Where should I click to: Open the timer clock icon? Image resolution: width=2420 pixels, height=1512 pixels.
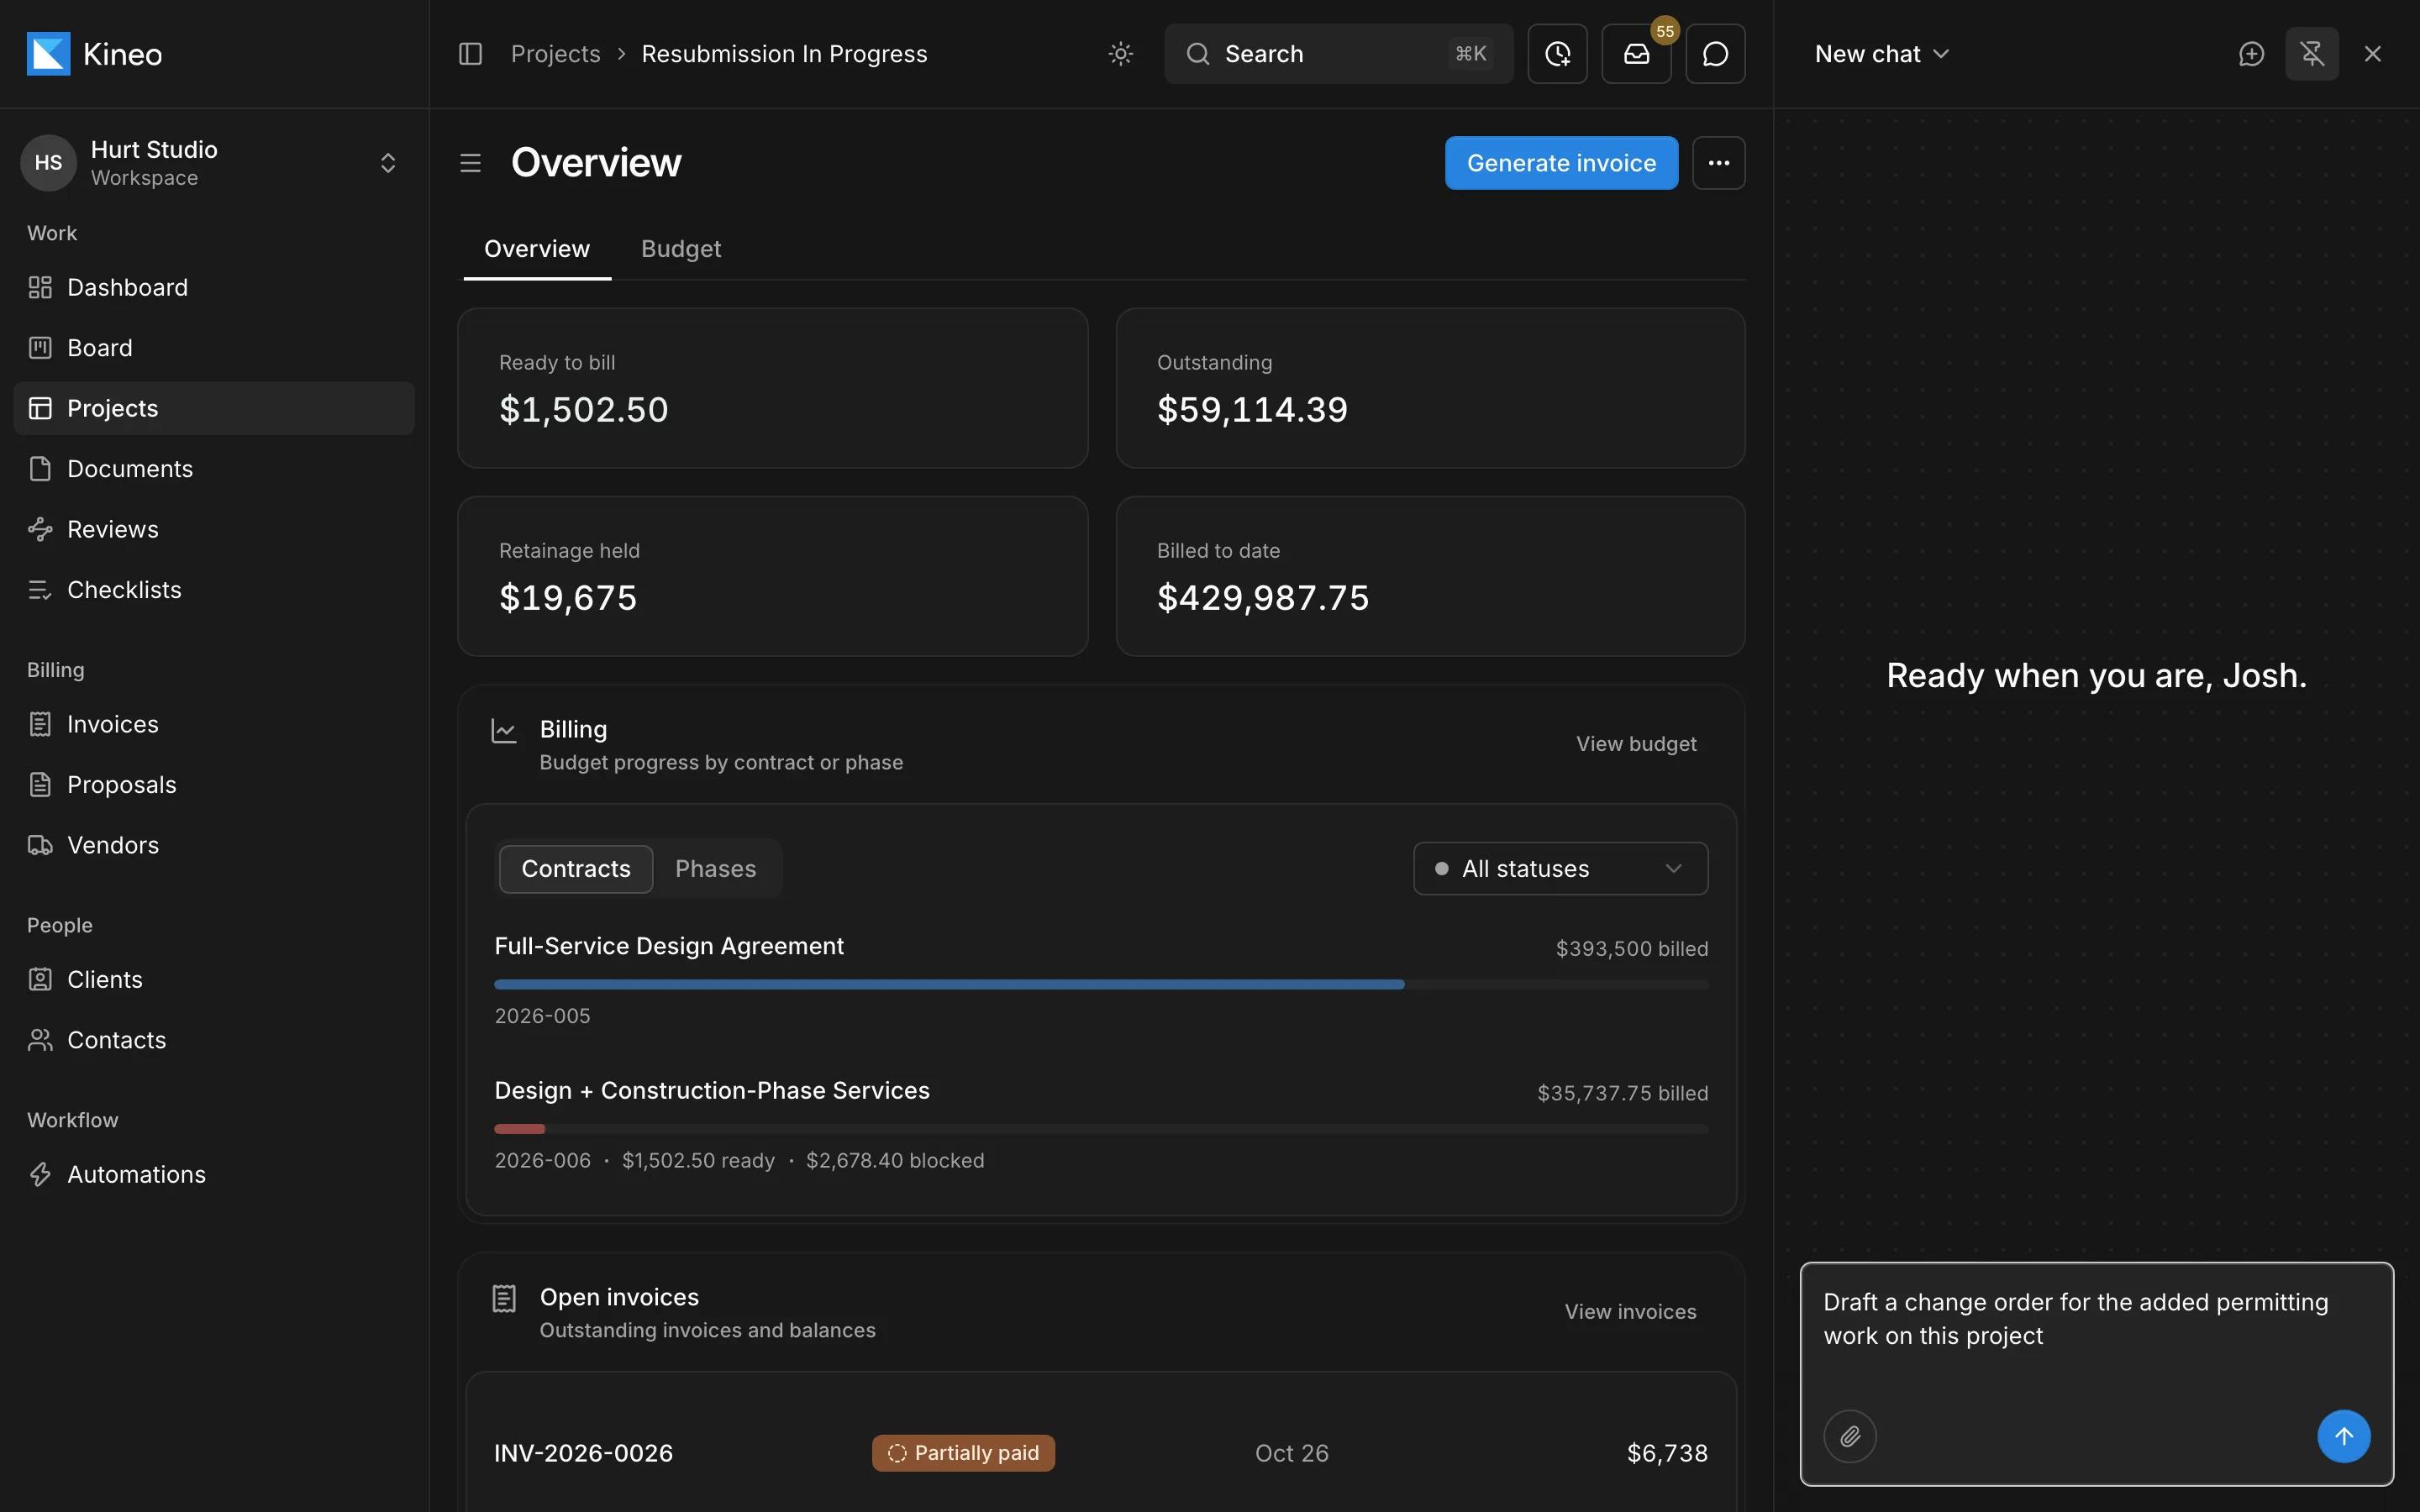coord(1557,54)
